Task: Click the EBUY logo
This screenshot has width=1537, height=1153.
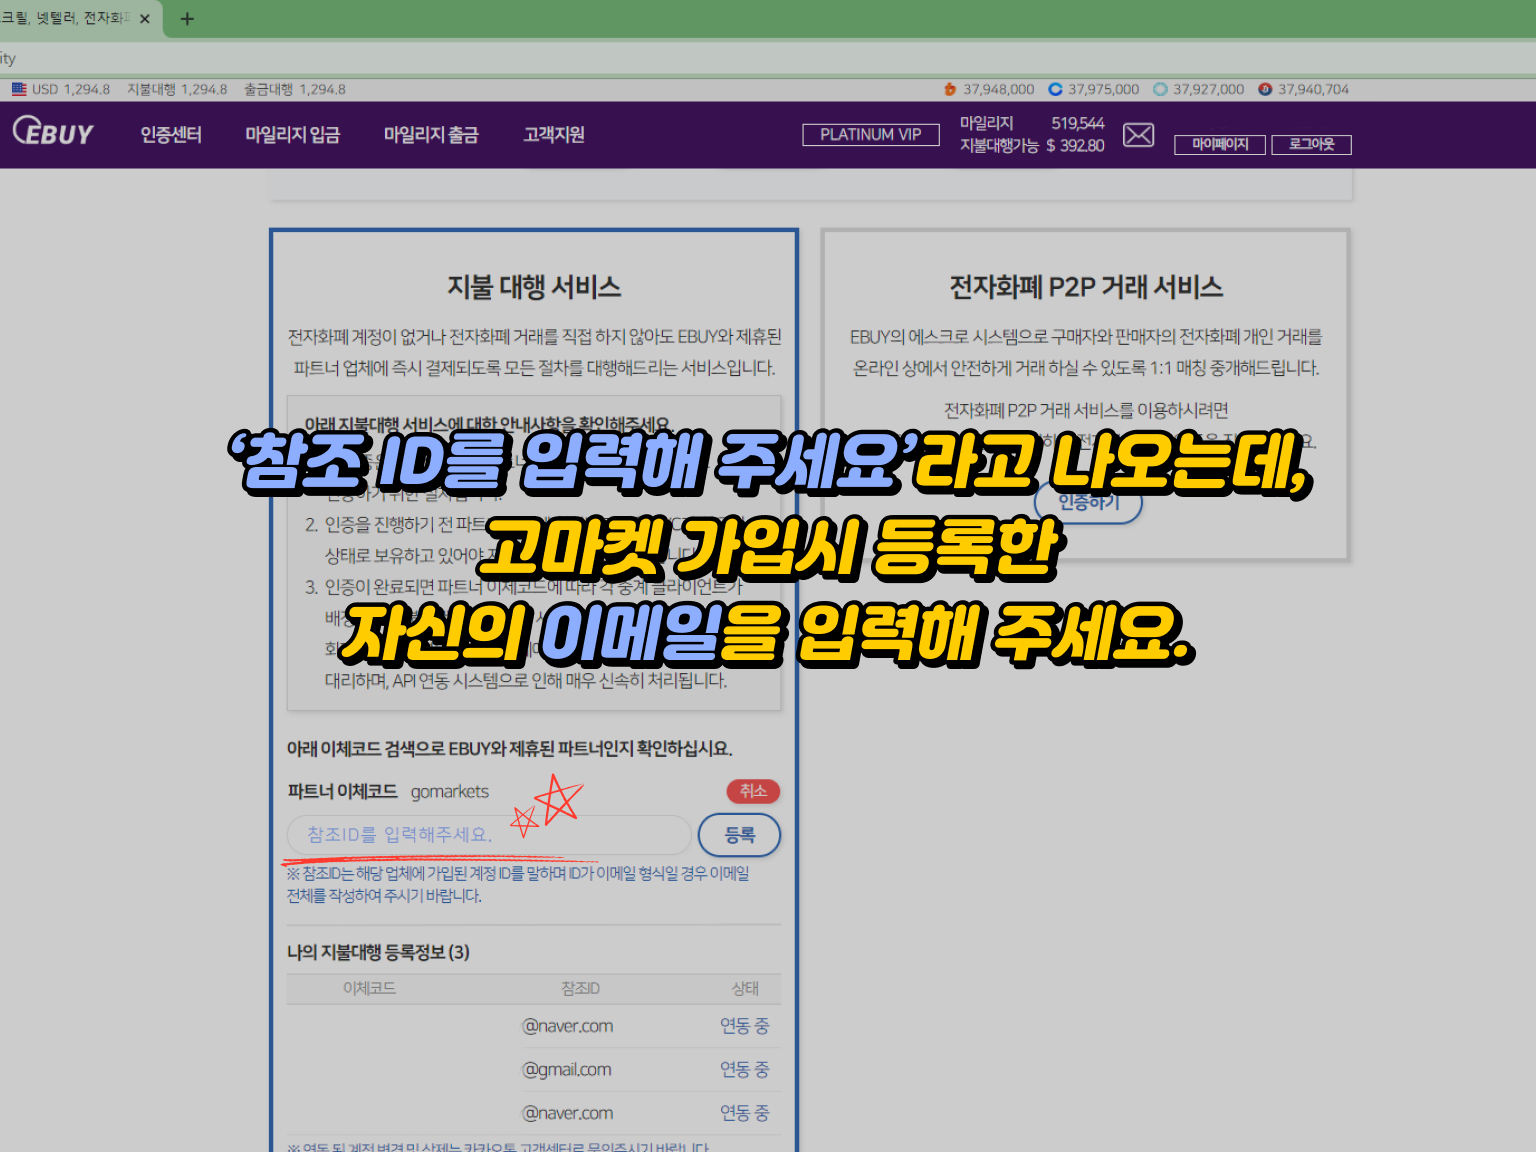Action: [x=53, y=132]
